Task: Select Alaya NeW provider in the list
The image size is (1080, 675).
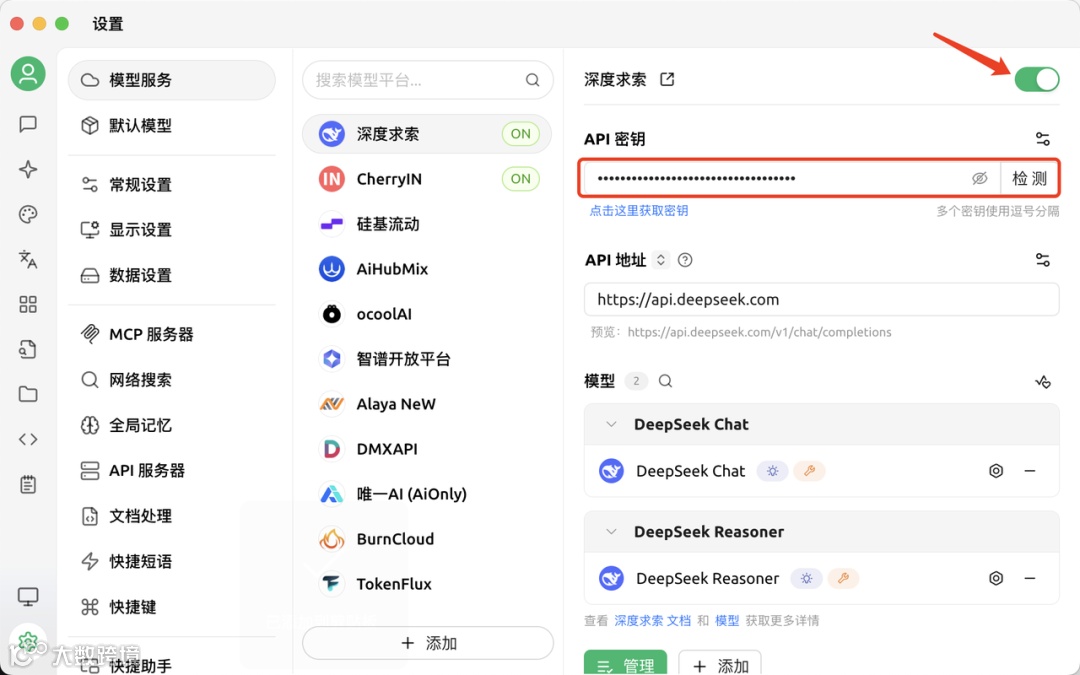Action: (x=427, y=404)
